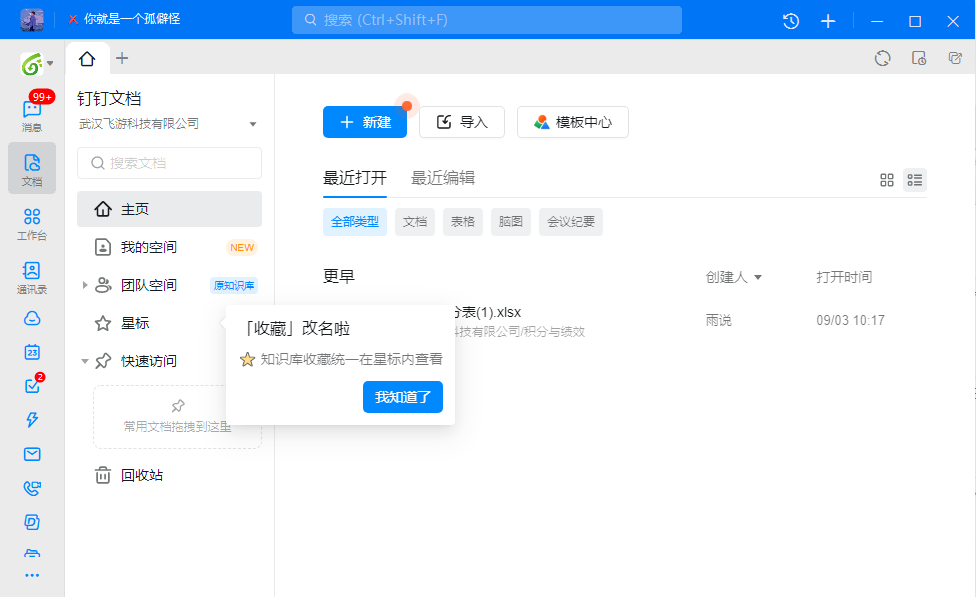Click the refresh icon above the document area

882,58
